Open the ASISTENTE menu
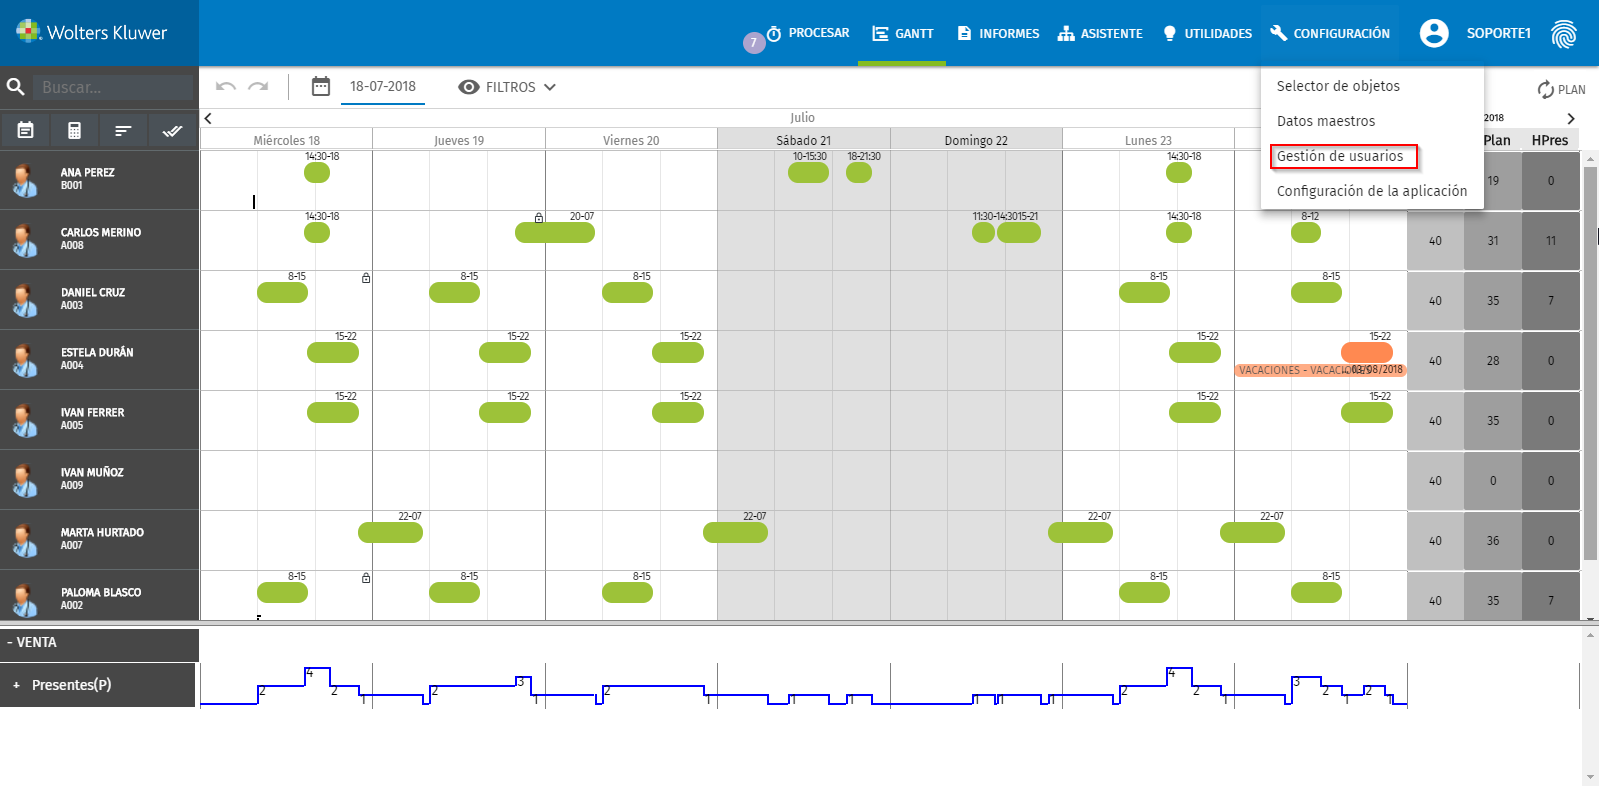Viewport: 1599px width, 789px height. point(1100,33)
